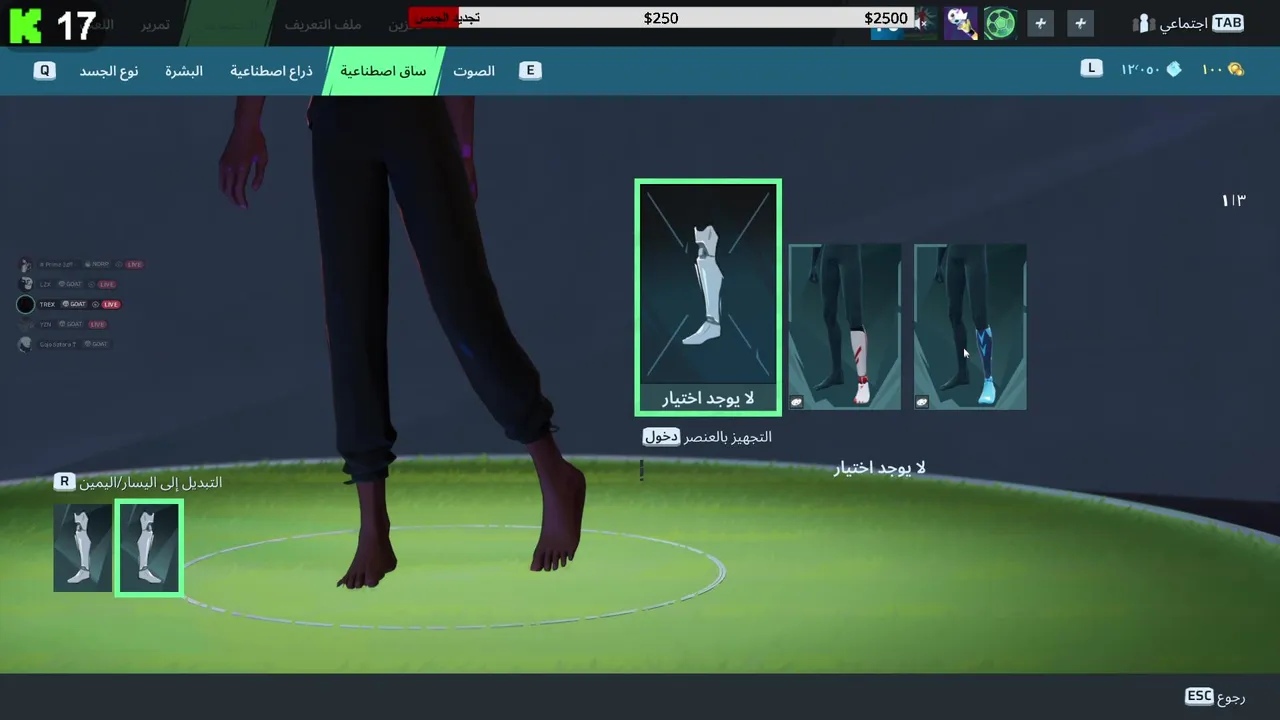The width and height of the screenshot is (1280, 720).
Task: Click the Q key previous-tab hint
Action: tap(44, 71)
